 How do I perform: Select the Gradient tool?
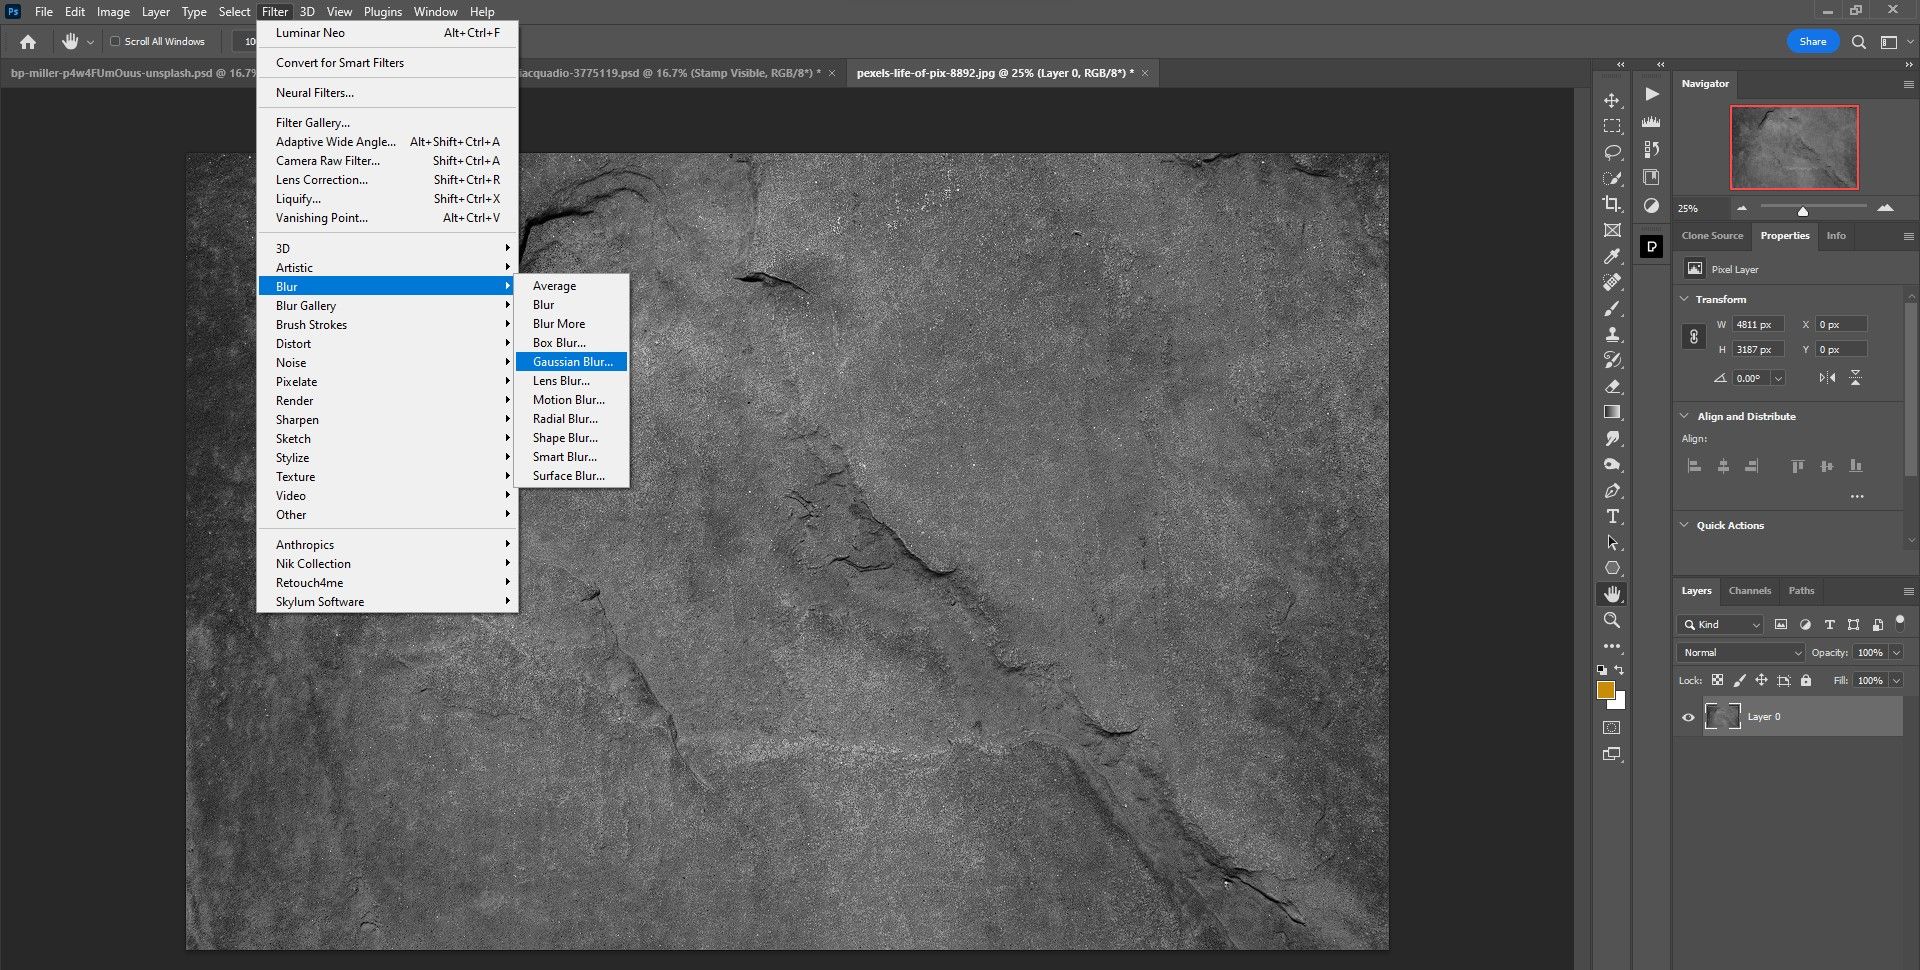[x=1612, y=412]
